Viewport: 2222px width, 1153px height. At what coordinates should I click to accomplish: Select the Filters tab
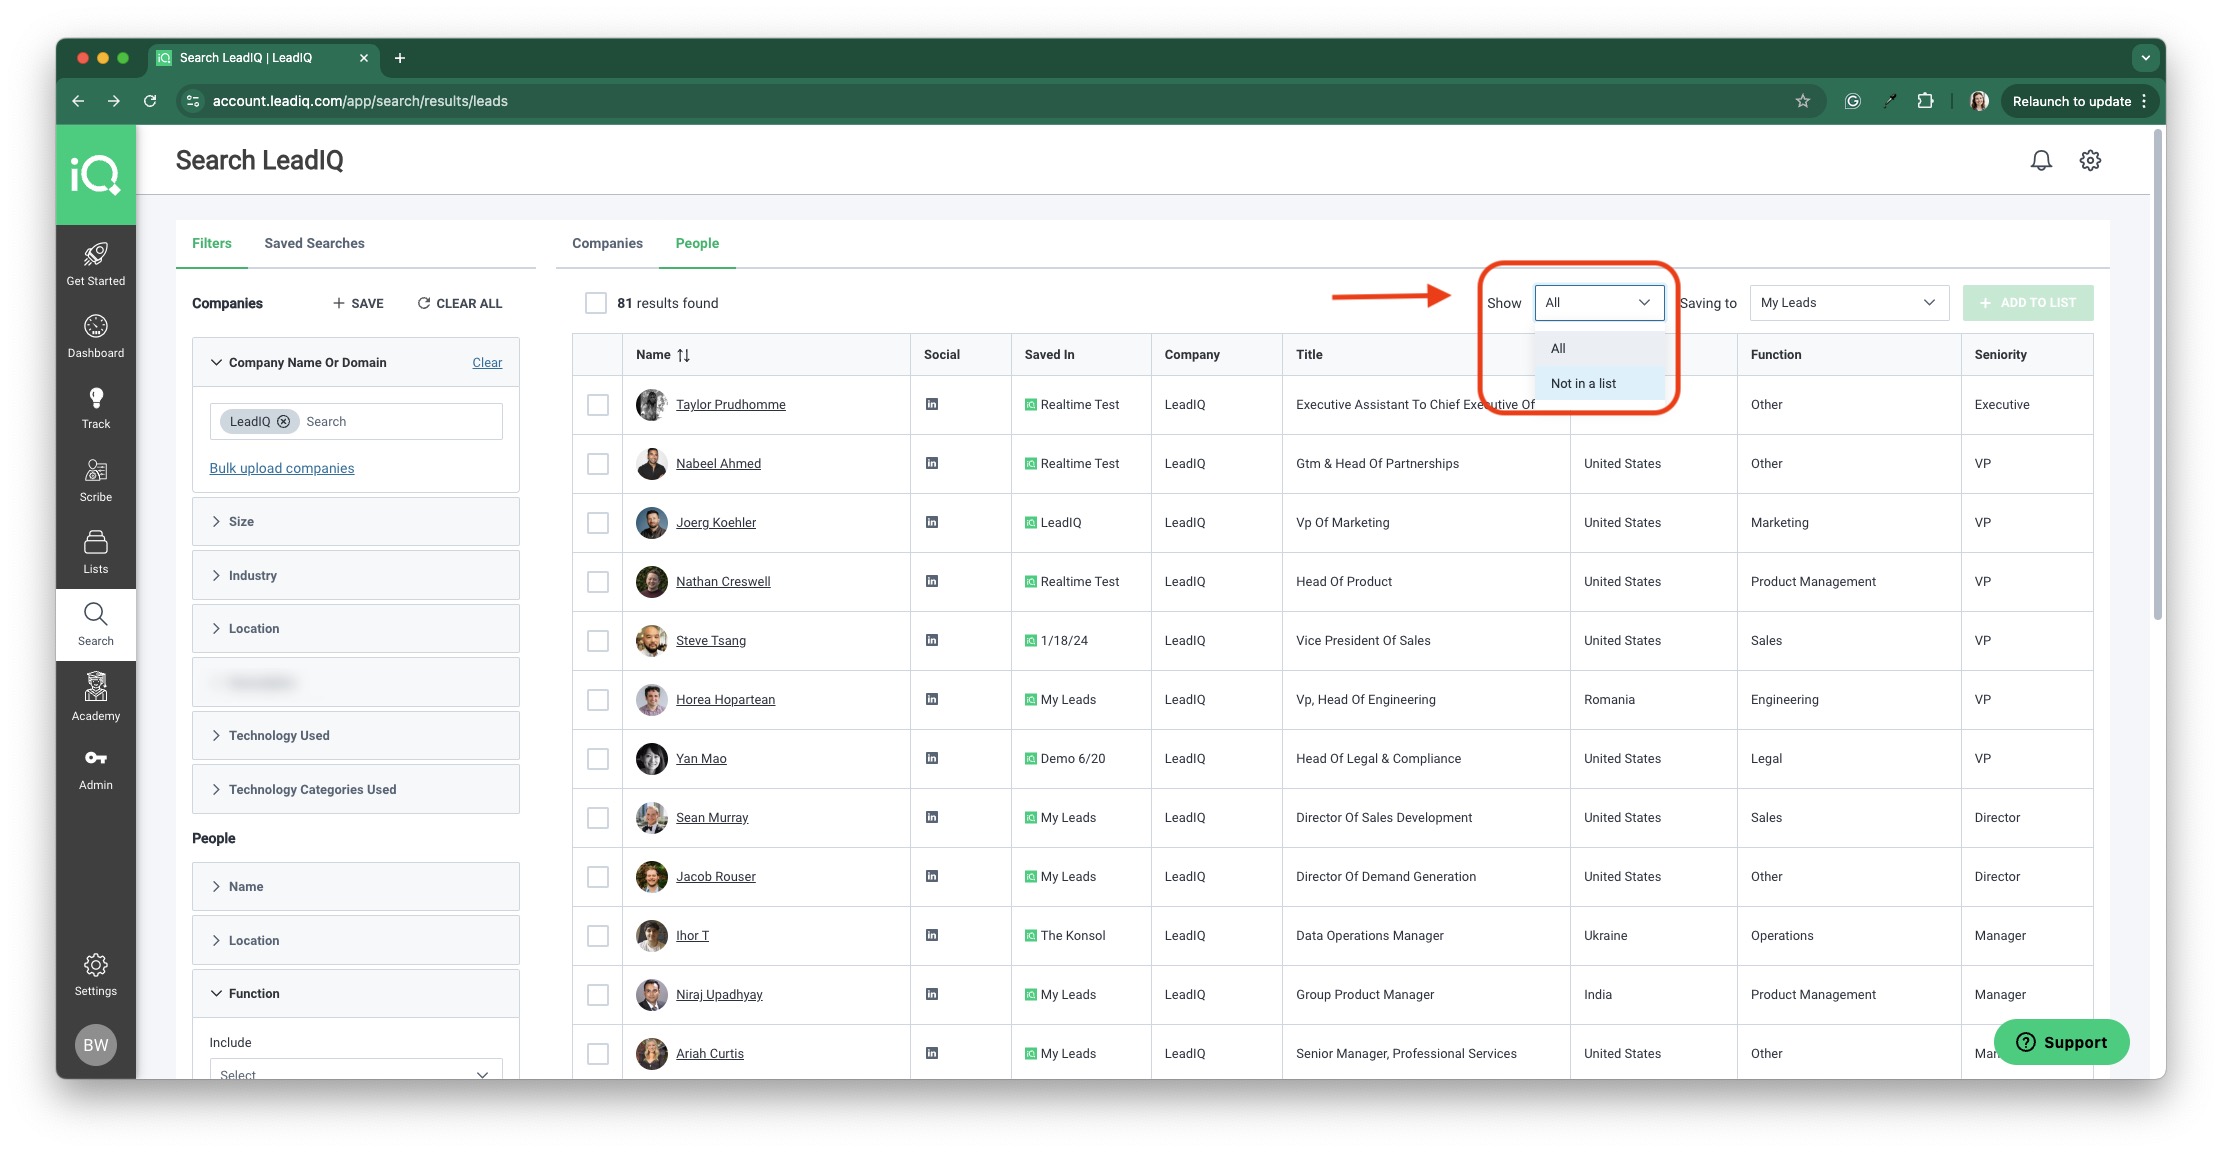pos(211,244)
